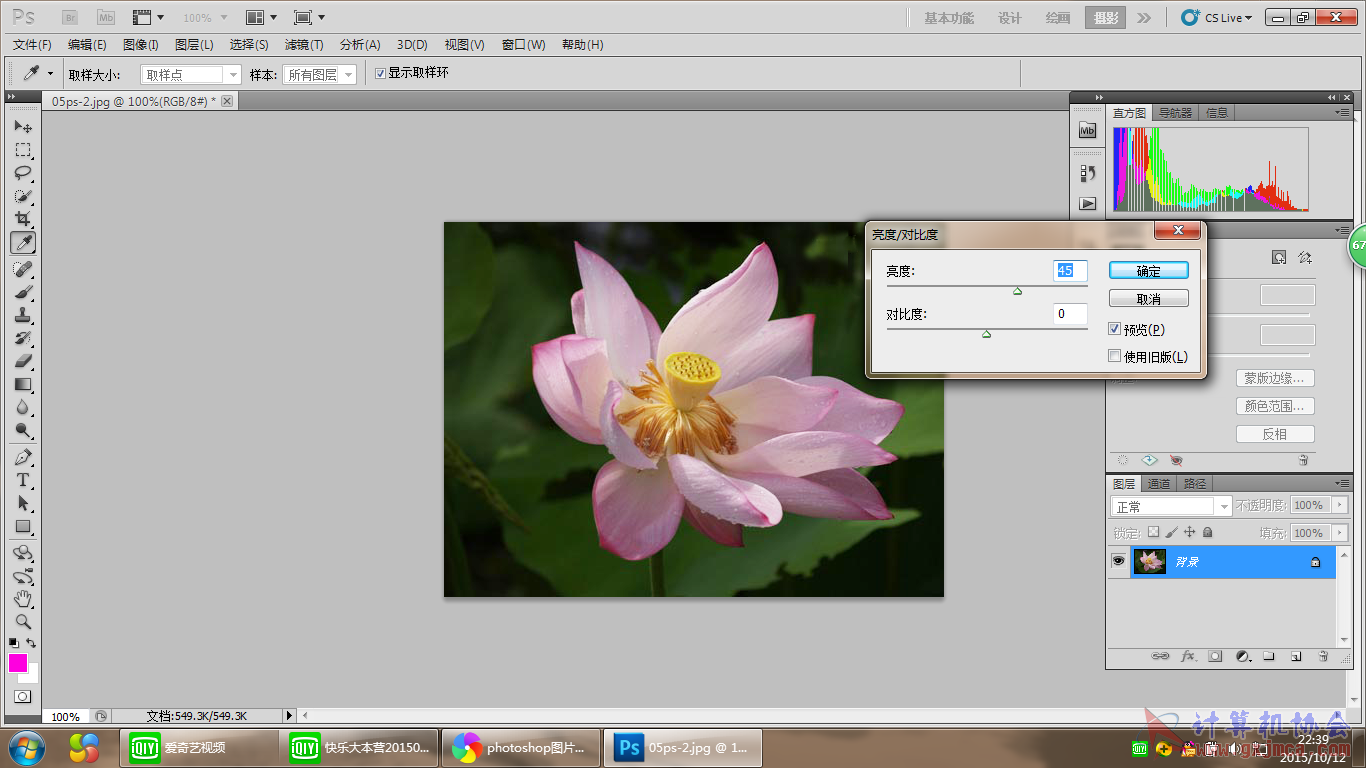Screen dimensions: 1366x768
Task: Open the 样本 所有图层 dropdown
Action: point(319,75)
